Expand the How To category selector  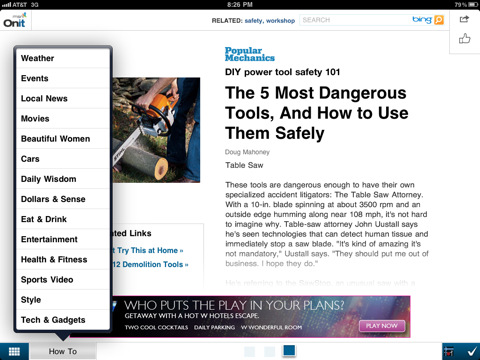[63, 351]
